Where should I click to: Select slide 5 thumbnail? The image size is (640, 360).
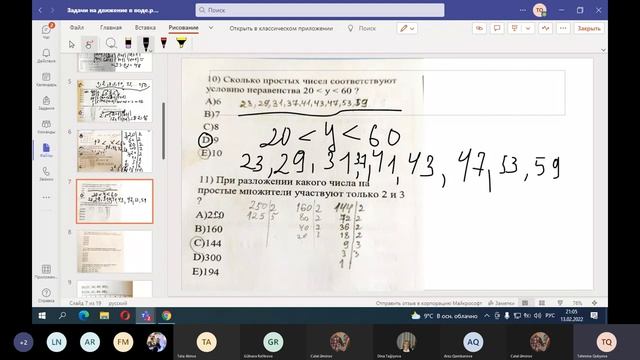(115, 101)
